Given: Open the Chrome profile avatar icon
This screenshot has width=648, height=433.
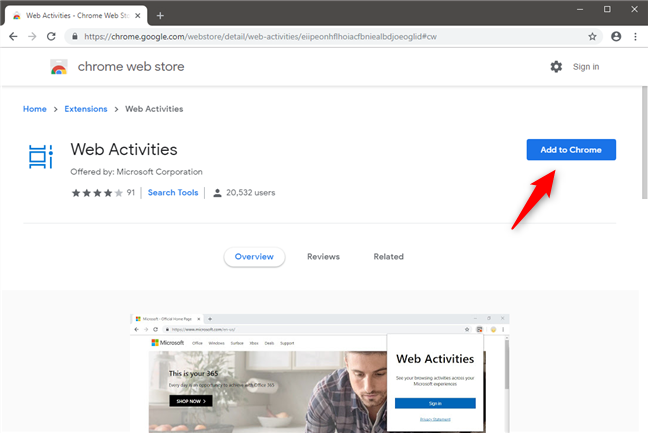Looking at the screenshot, I should click(x=616, y=36).
